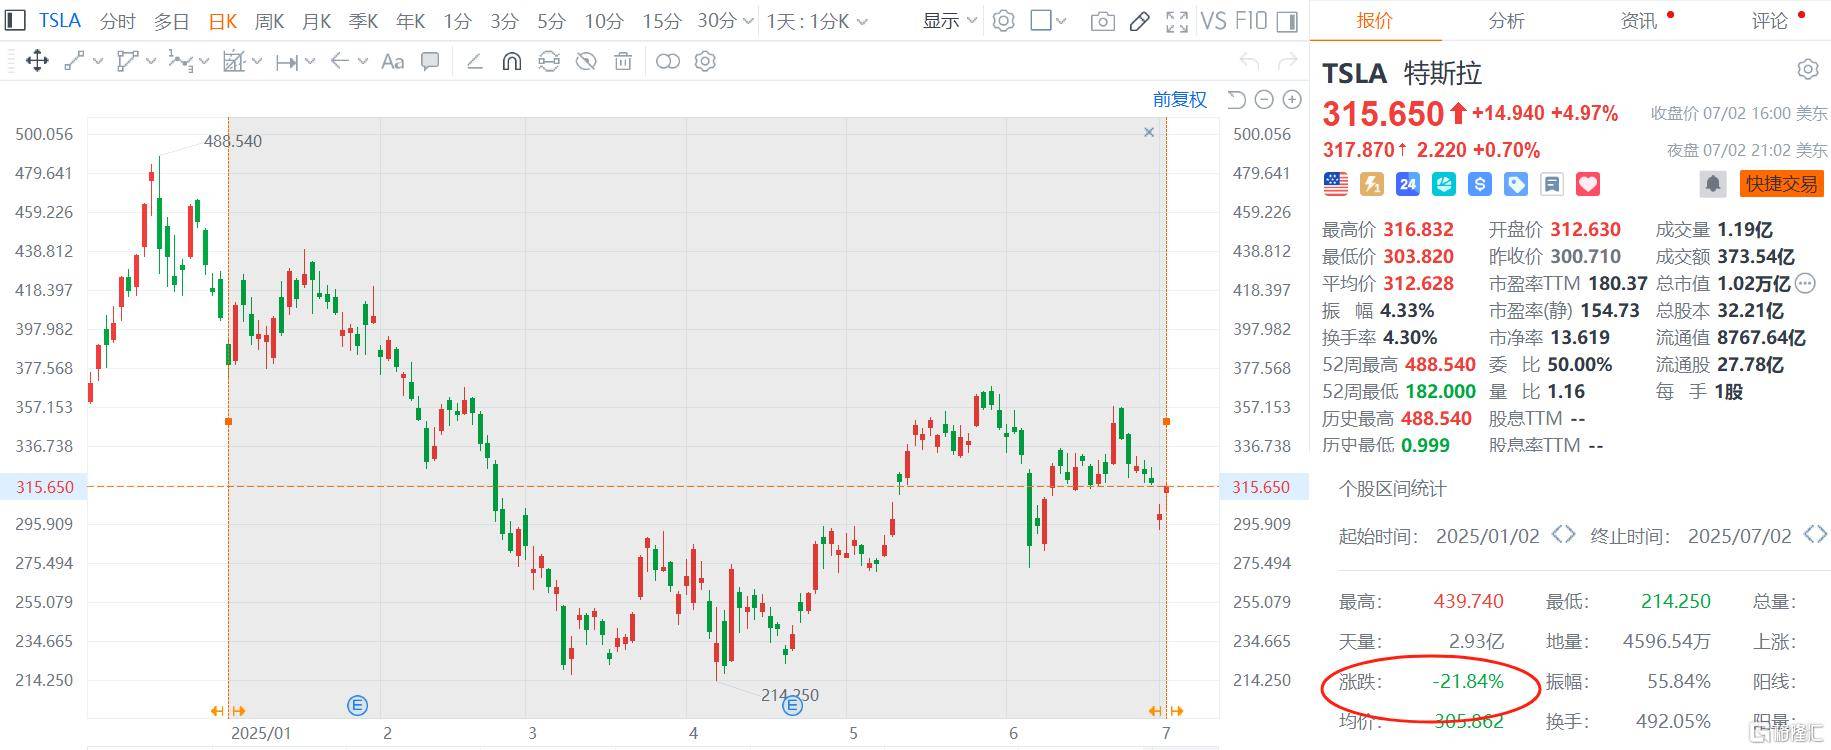
Task: Toggle the red heart favorite icon
Action: 1588,184
